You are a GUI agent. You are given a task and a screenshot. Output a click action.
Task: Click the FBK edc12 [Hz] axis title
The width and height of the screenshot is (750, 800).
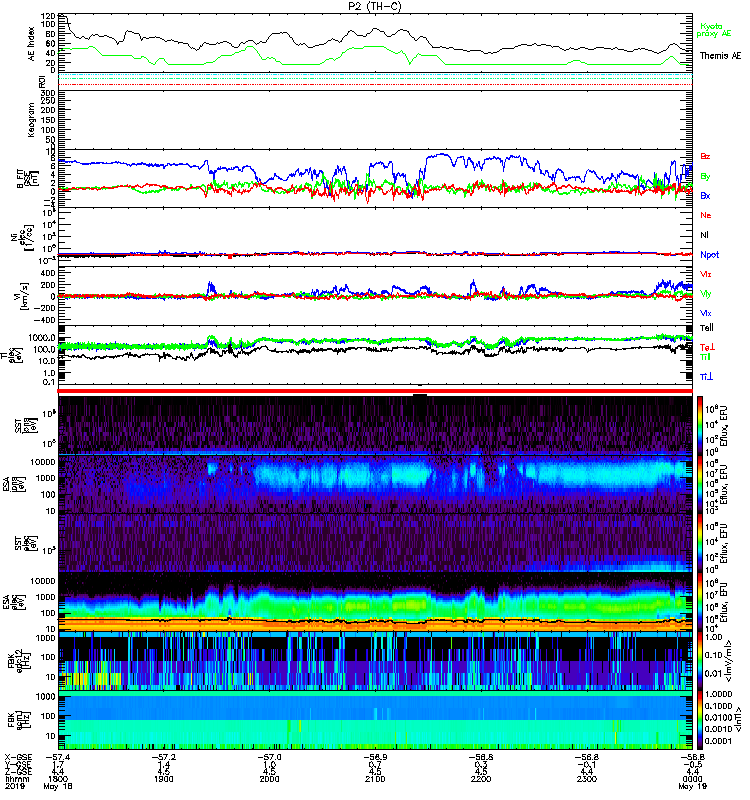point(19,659)
